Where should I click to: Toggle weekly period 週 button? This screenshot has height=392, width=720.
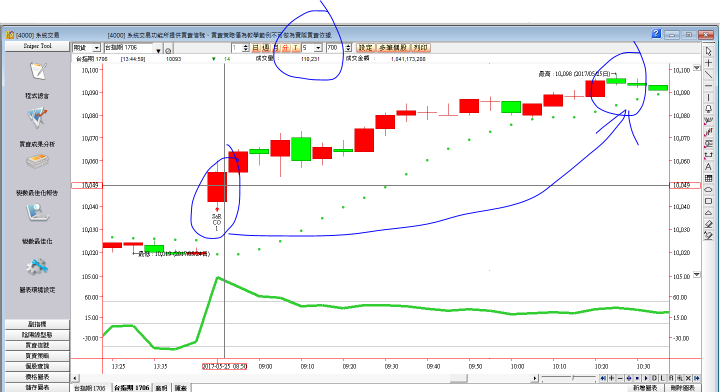pos(266,48)
